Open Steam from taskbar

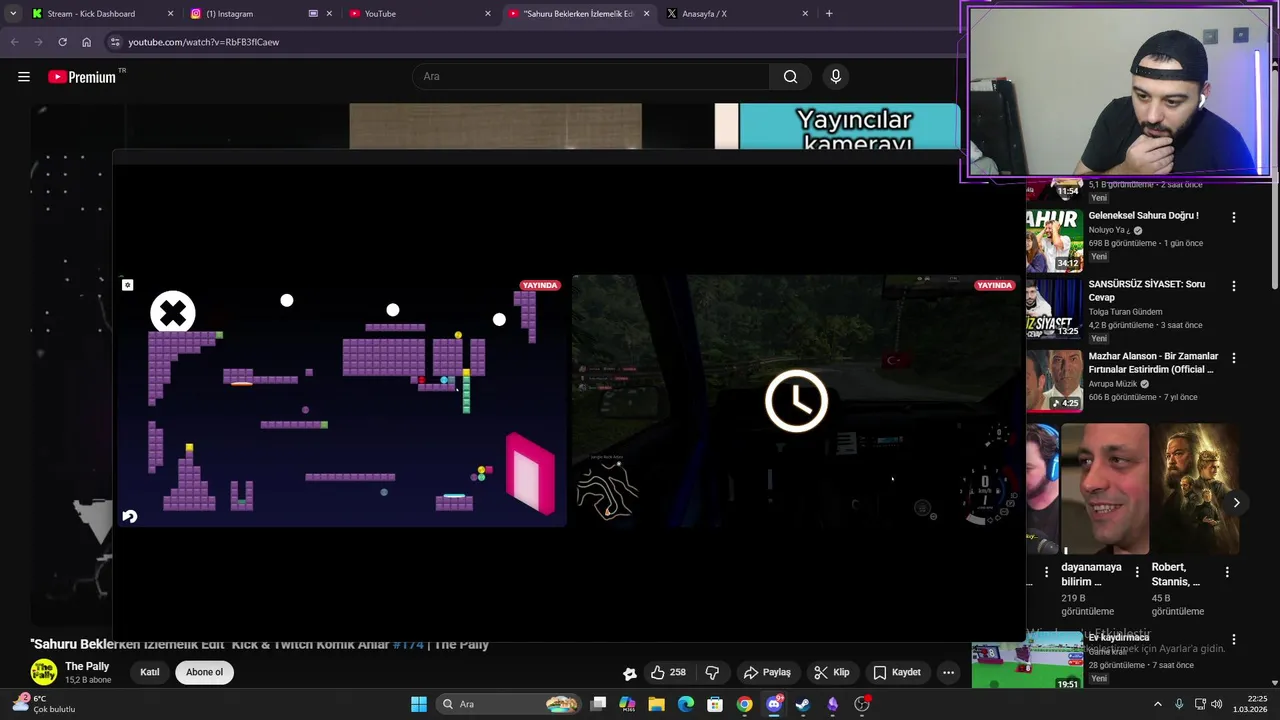803,704
